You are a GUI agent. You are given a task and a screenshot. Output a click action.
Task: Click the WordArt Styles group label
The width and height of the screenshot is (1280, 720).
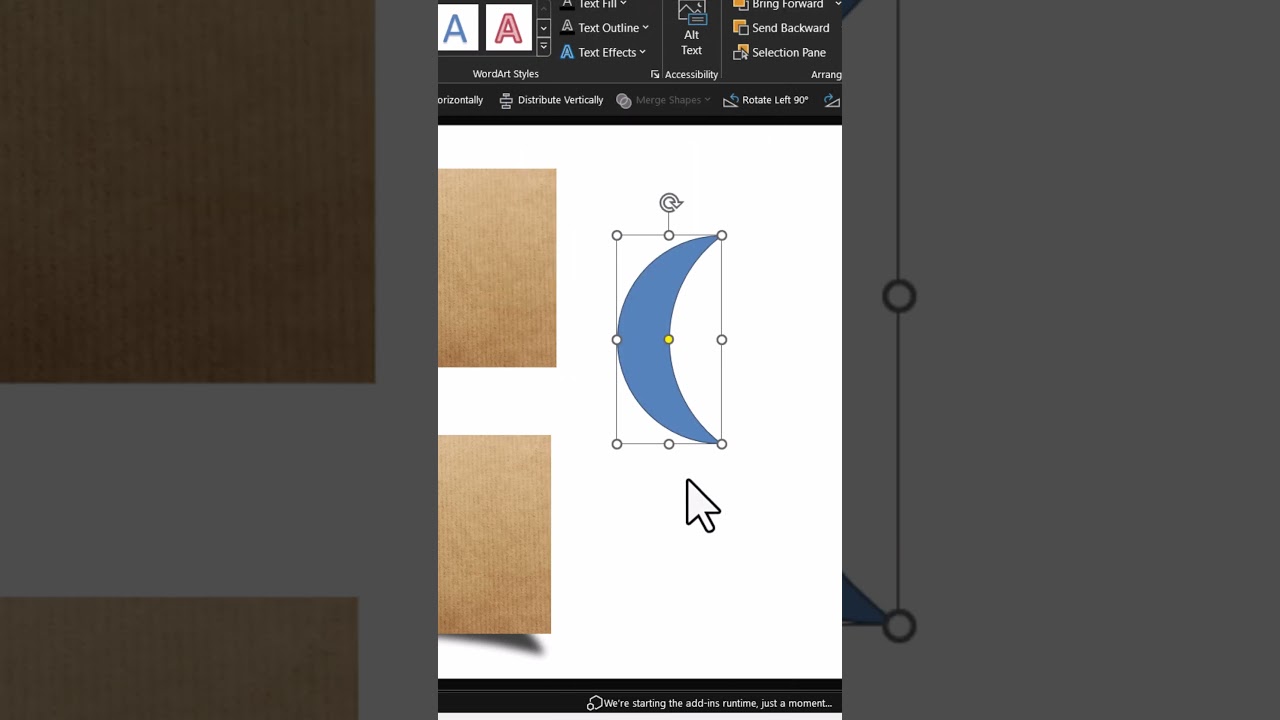click(505, 74)
